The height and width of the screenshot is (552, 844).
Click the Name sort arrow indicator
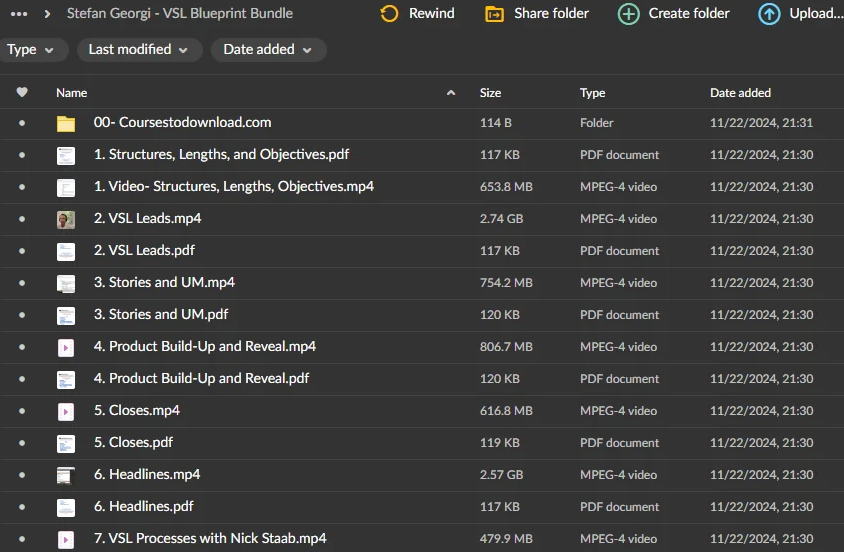click(x=451, y=93)
